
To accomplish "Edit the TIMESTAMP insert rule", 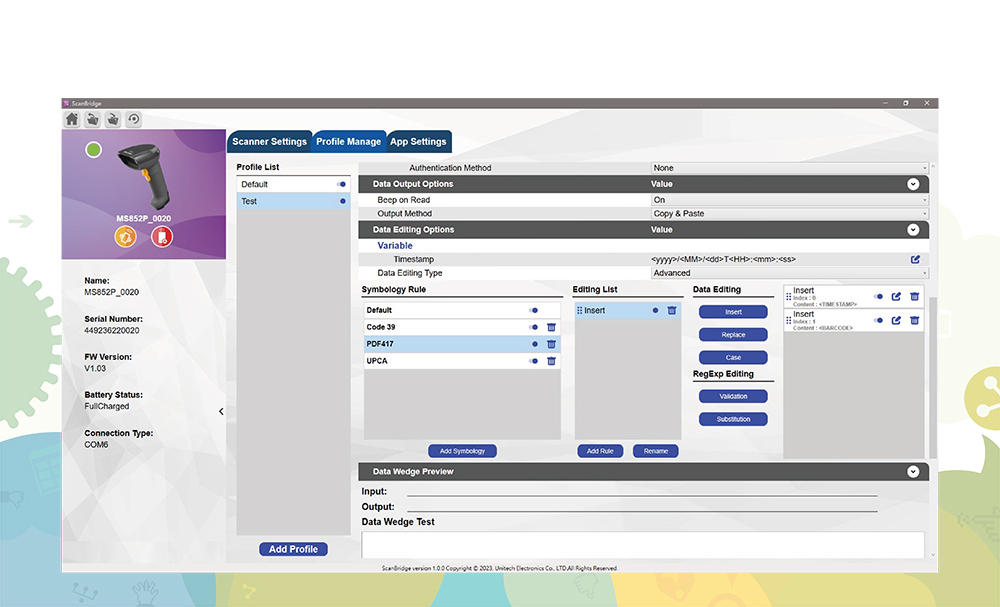I will pos(896,296).
